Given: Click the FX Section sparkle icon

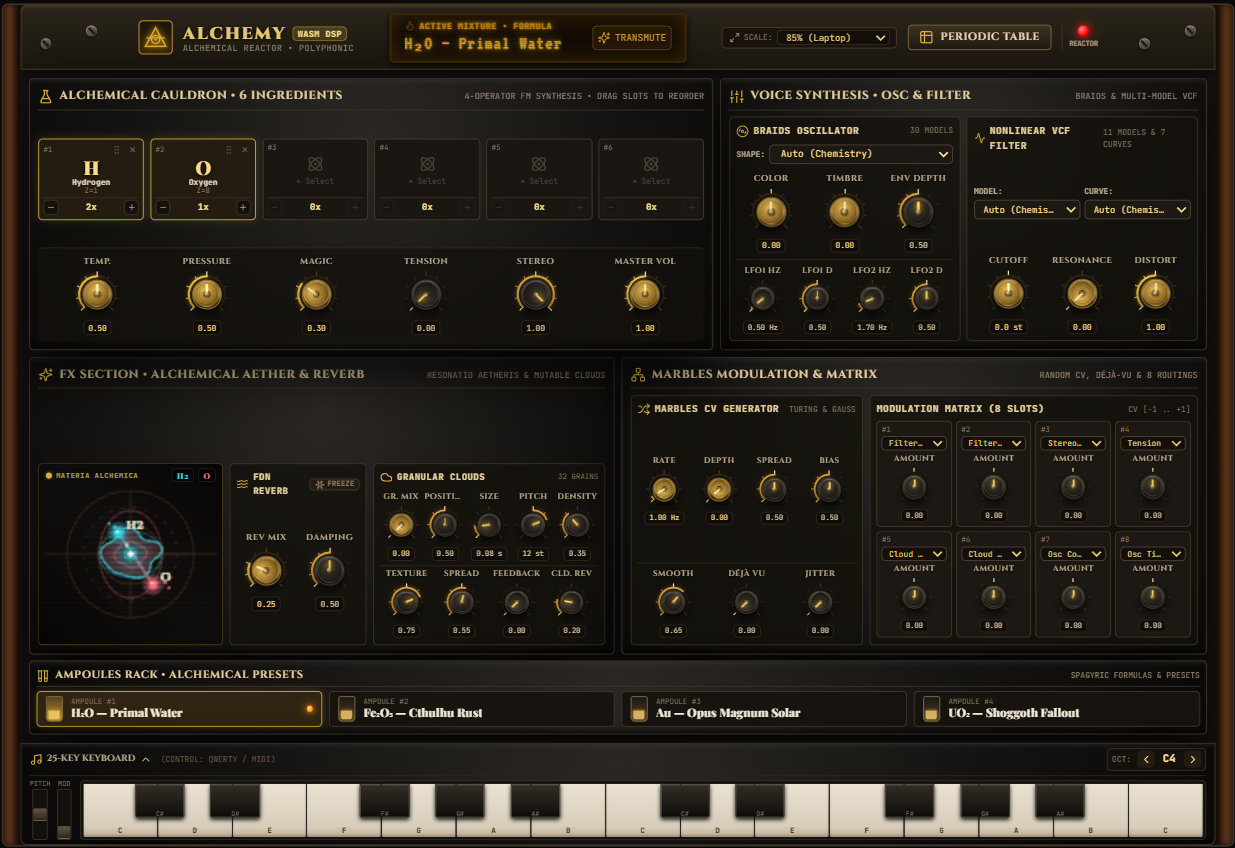Looking at the screenshot, I should [x=45, y=375].
